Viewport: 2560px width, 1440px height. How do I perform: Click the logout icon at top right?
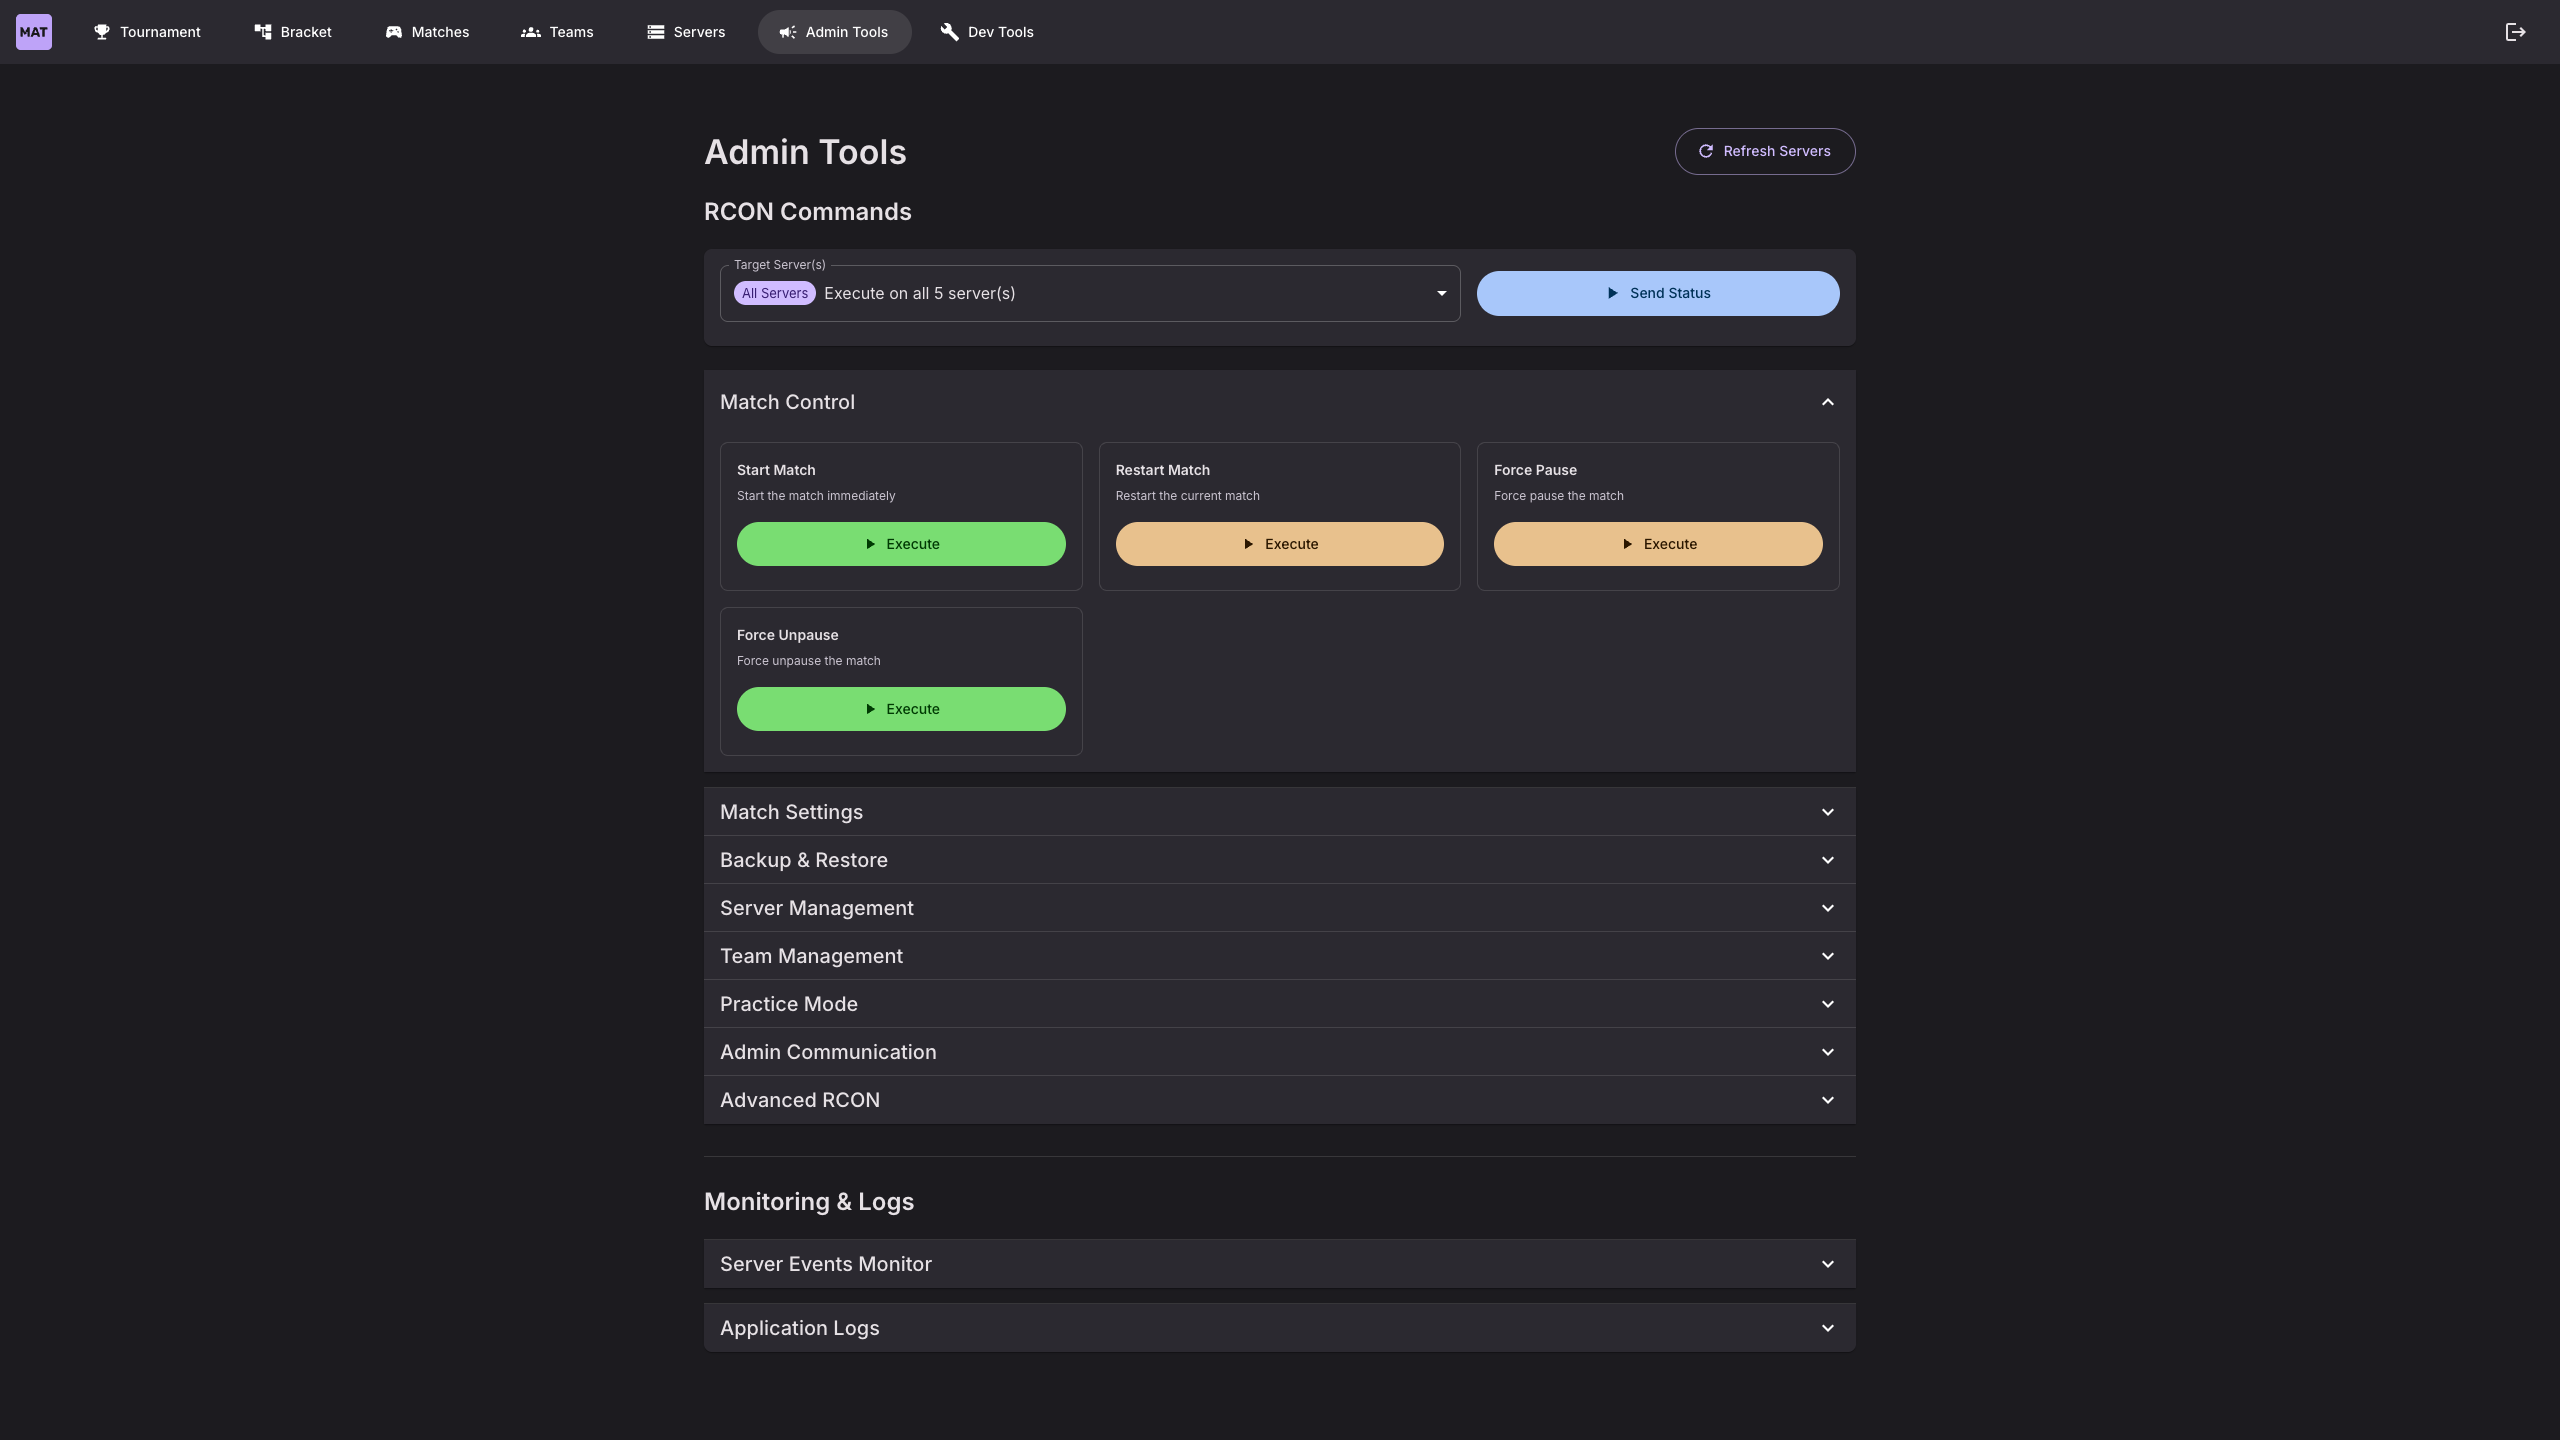[x=2515, y=32]
